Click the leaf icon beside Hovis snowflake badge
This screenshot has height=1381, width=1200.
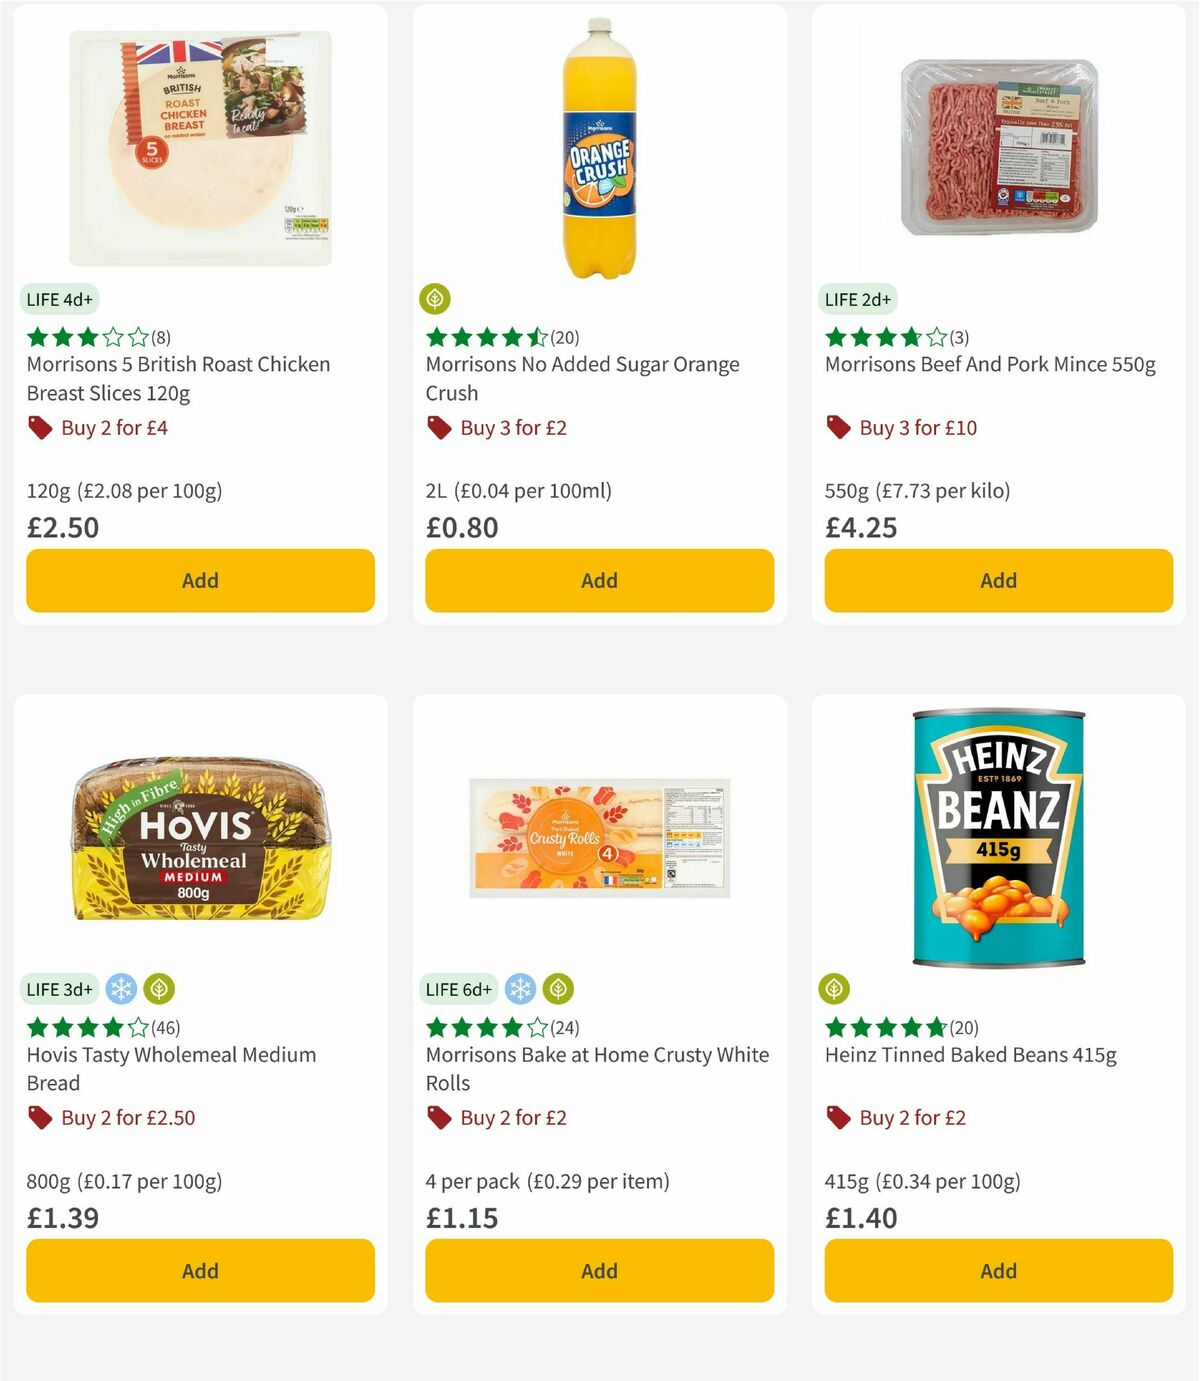157,988
